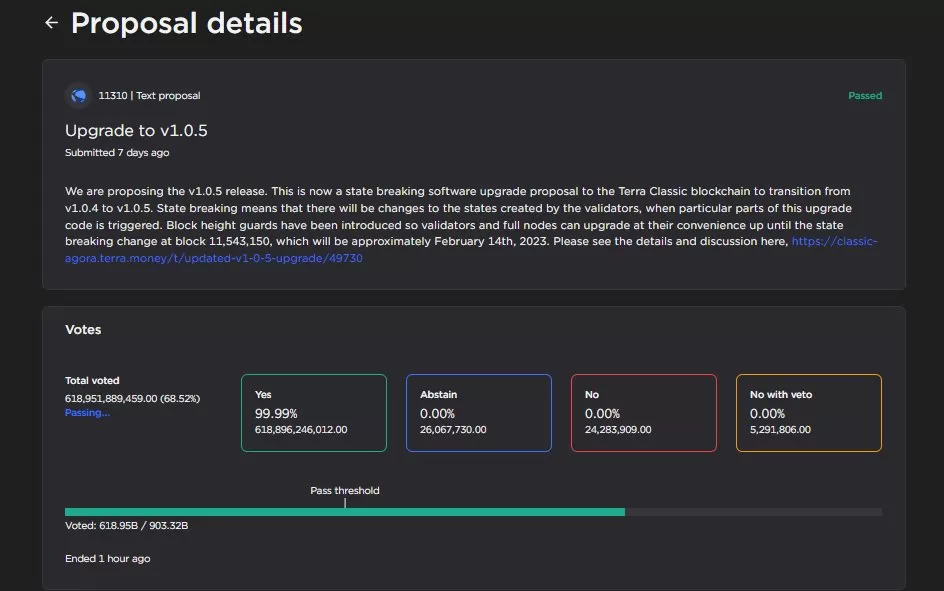Click the 11310 | Text proposal label
Image resolution: width=944 pixels, height=591 pixels.
[149, 96]
